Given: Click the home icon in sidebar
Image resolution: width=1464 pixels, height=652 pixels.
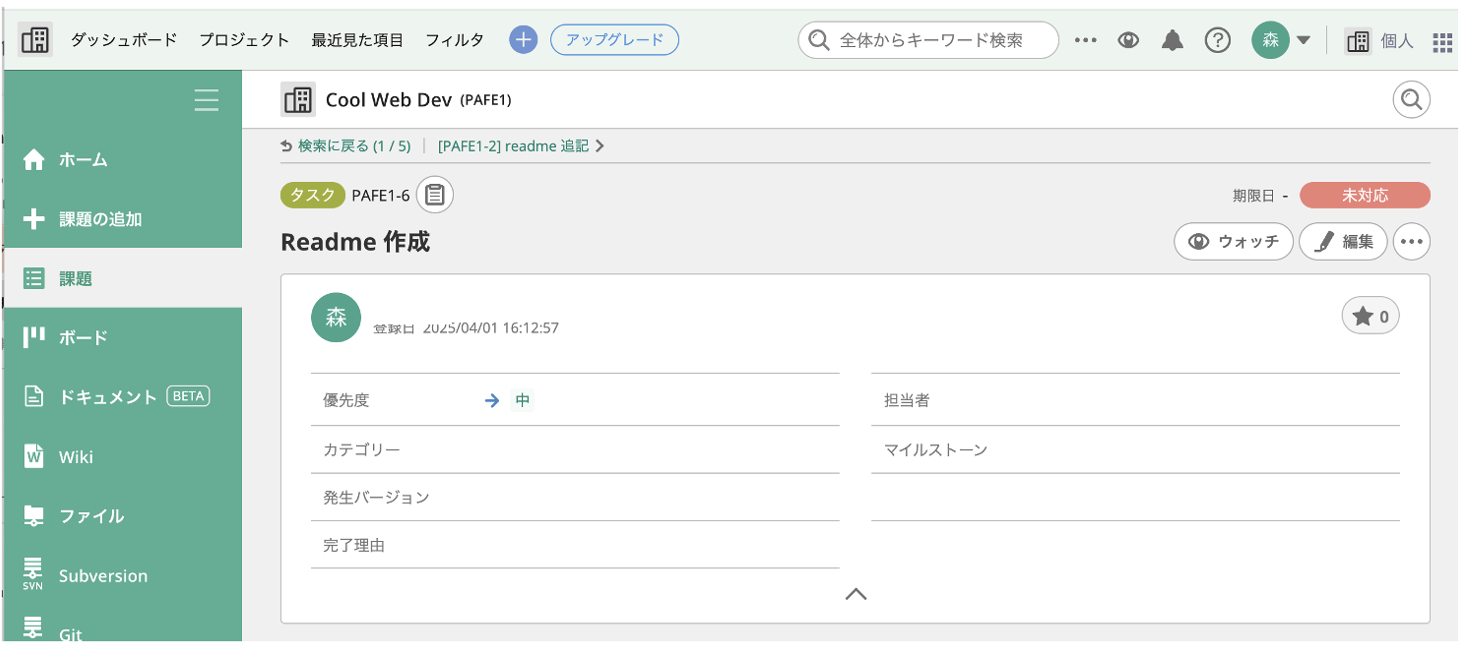Looking at the screenshot, I should [34, 160].
